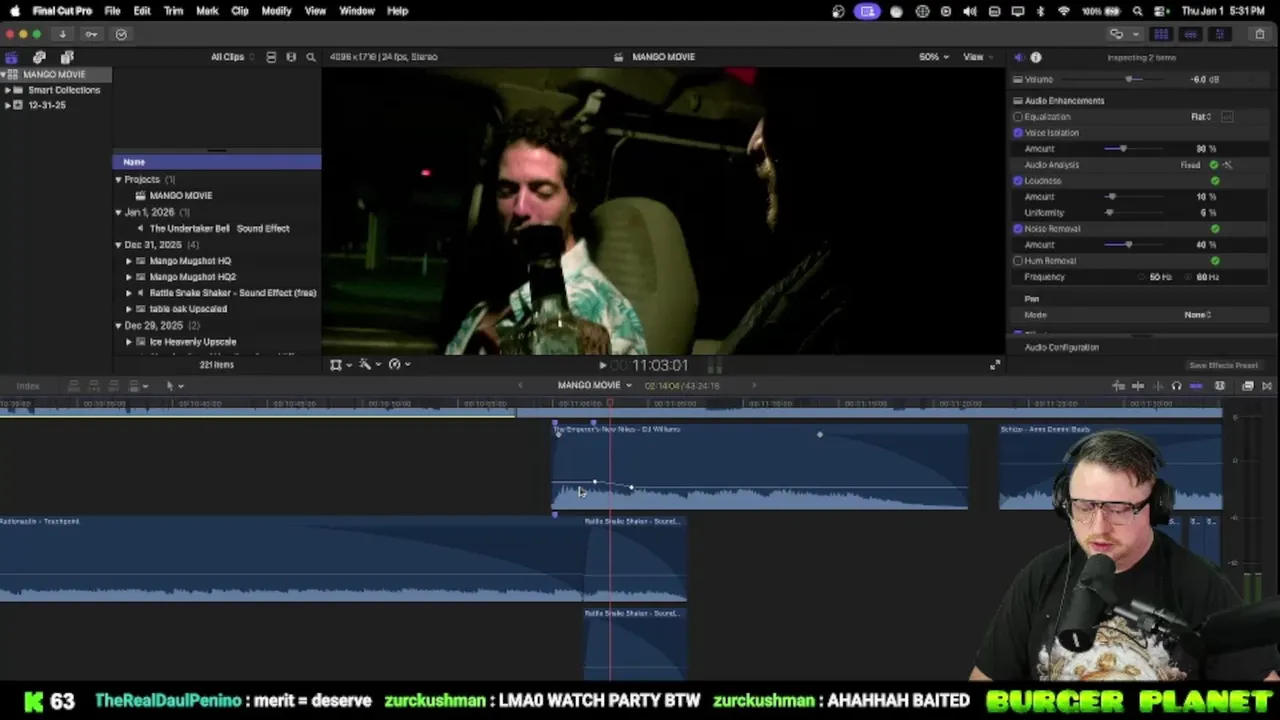Open the Trim menu
Viewport: 1280px width, 720px height.
[173, 11]
